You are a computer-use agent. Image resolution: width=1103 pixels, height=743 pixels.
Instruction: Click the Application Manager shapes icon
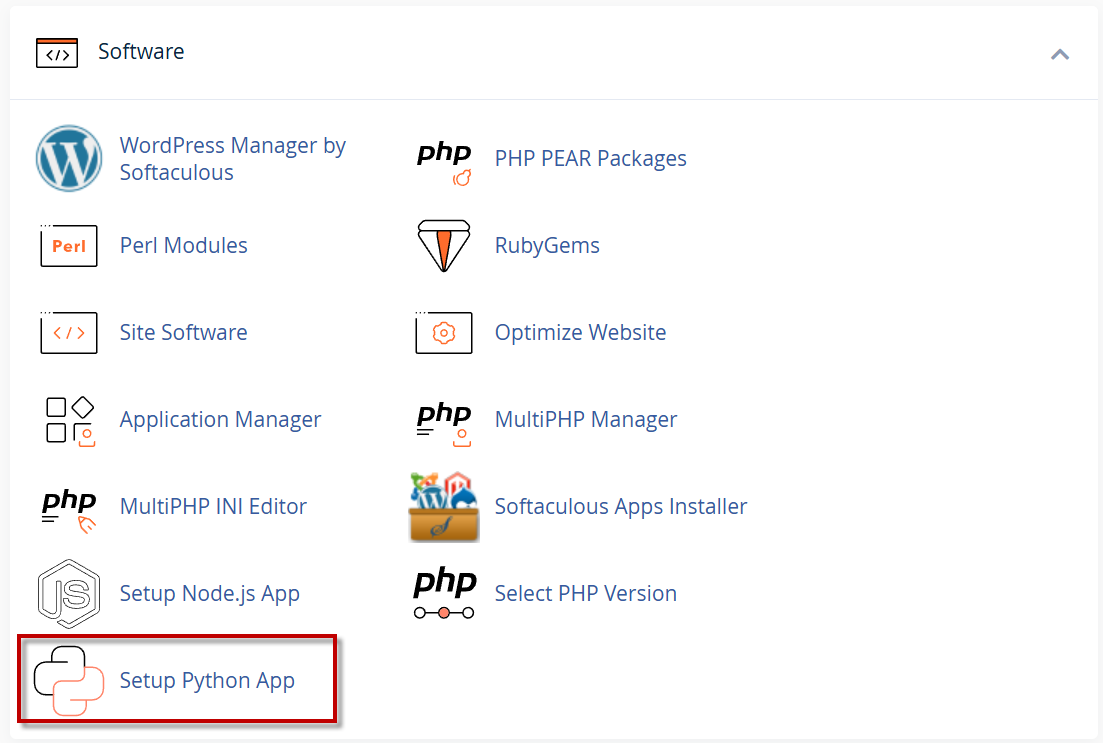pyautogui.click(x=70, y=420)
